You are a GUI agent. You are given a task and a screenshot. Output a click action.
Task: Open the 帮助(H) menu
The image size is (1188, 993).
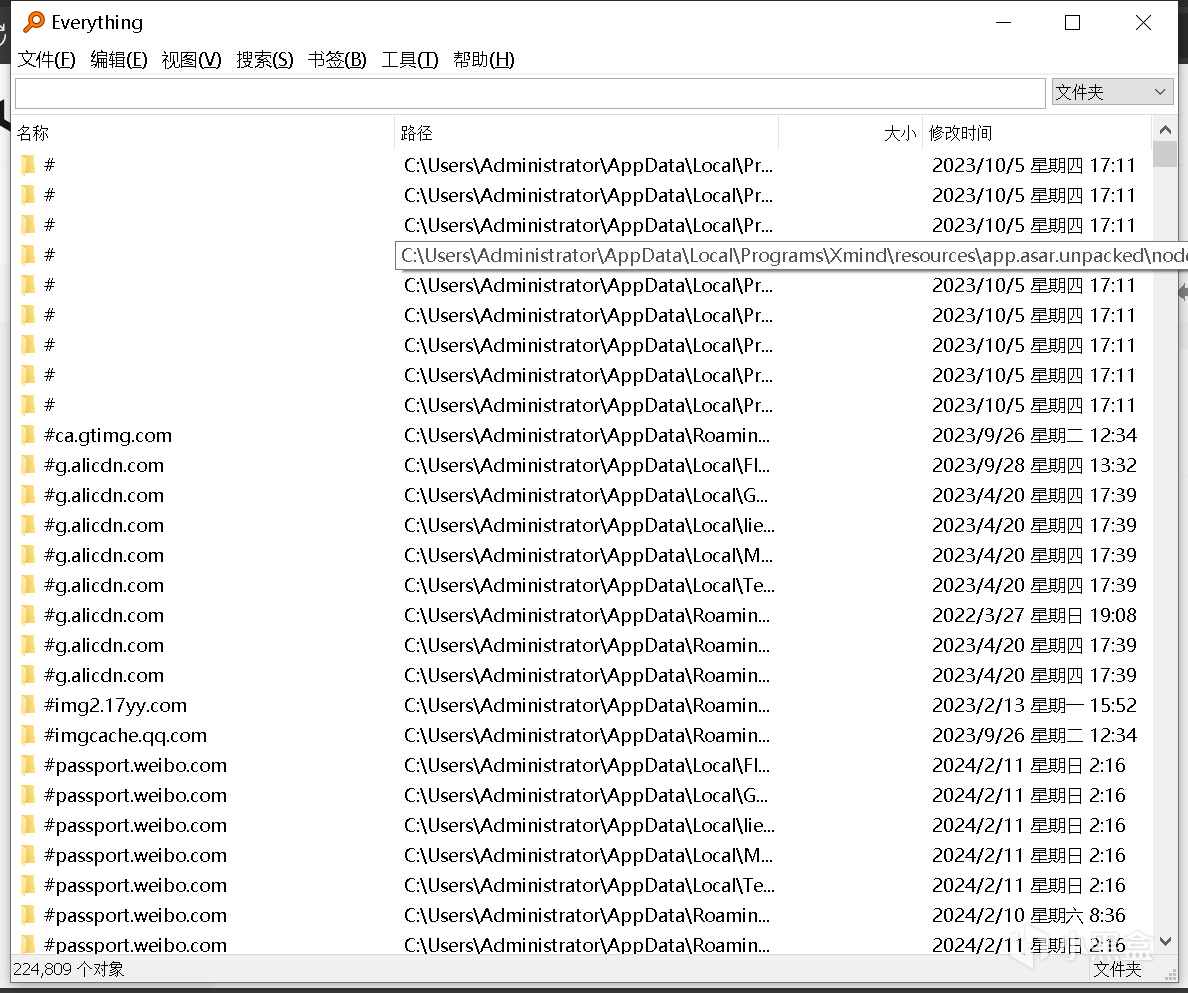point(483,60)
